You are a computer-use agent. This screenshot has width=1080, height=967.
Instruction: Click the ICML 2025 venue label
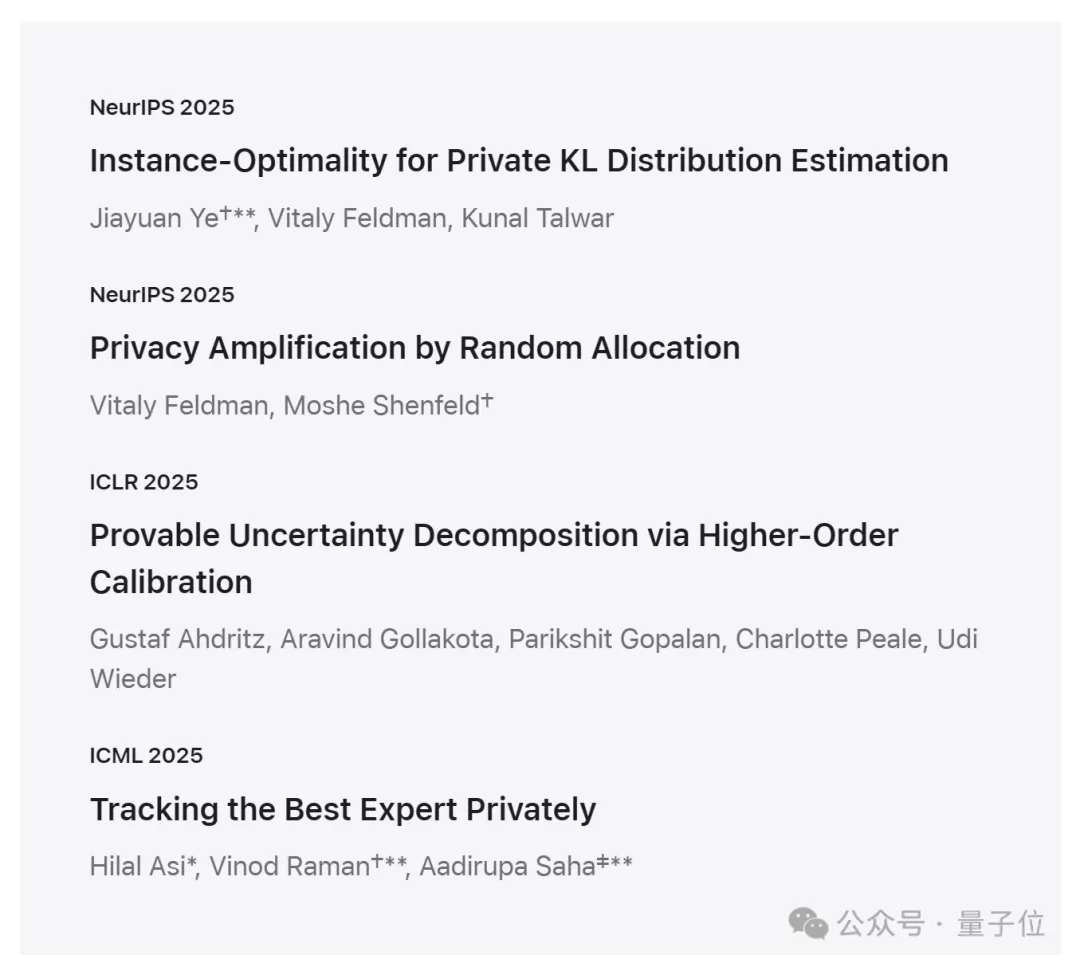[146, 755]
